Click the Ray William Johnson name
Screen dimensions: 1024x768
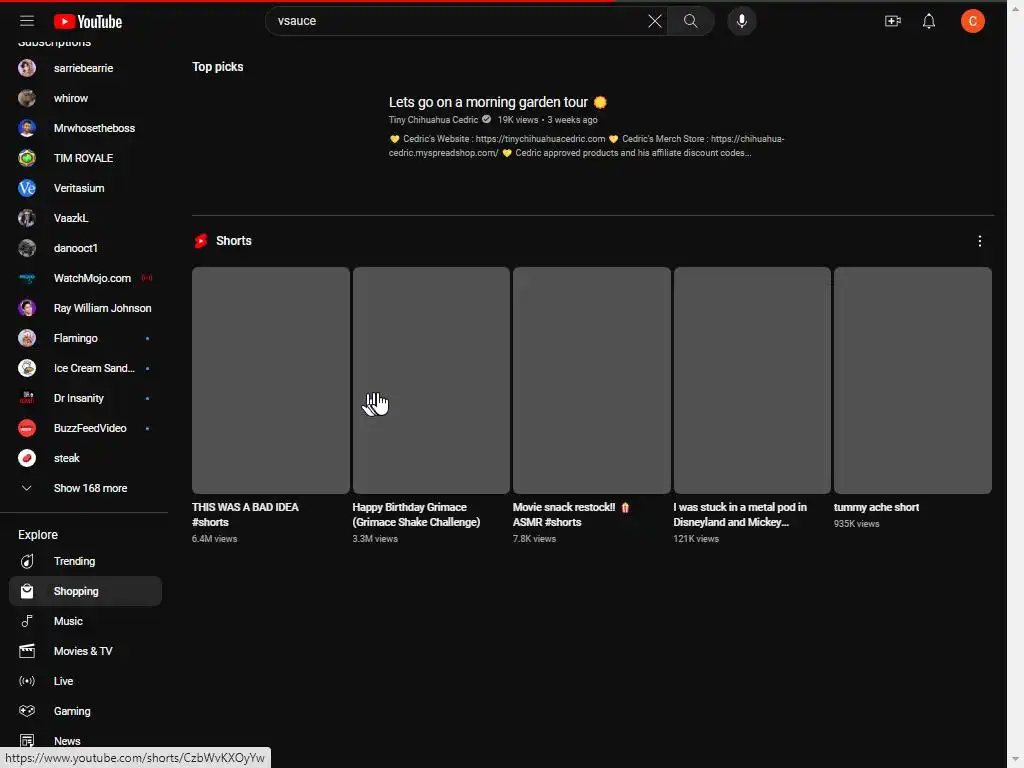pyautogui.click(x=103, y=308)
